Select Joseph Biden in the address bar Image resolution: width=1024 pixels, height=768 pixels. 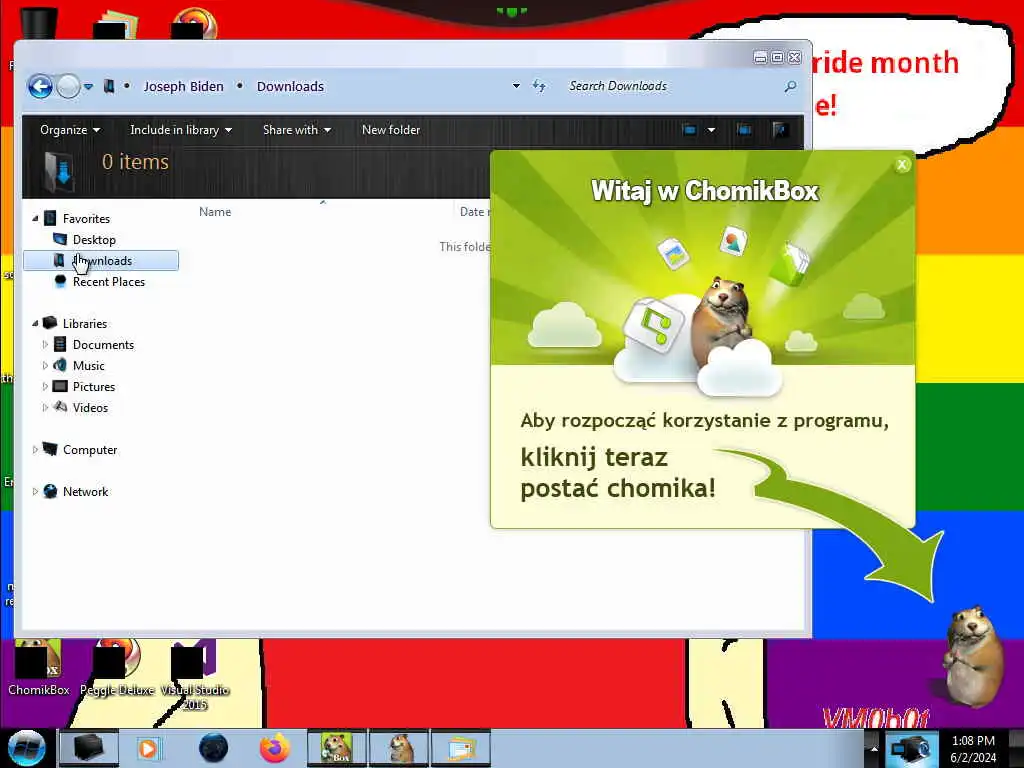point(184,86)
